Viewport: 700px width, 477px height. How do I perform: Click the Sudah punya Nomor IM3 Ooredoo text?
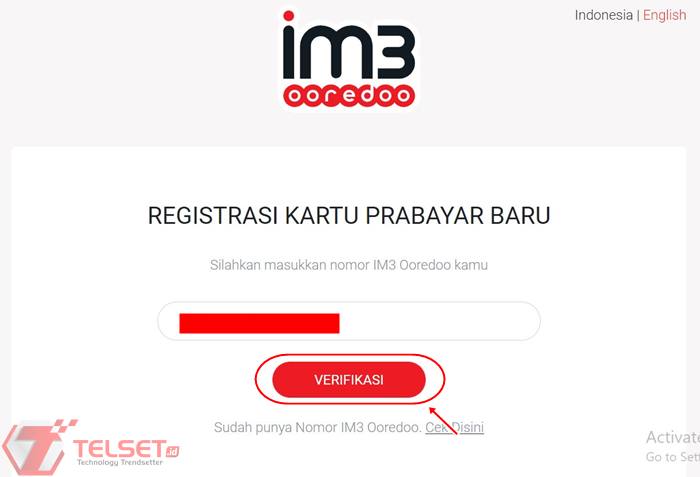[x=318, y=427]
